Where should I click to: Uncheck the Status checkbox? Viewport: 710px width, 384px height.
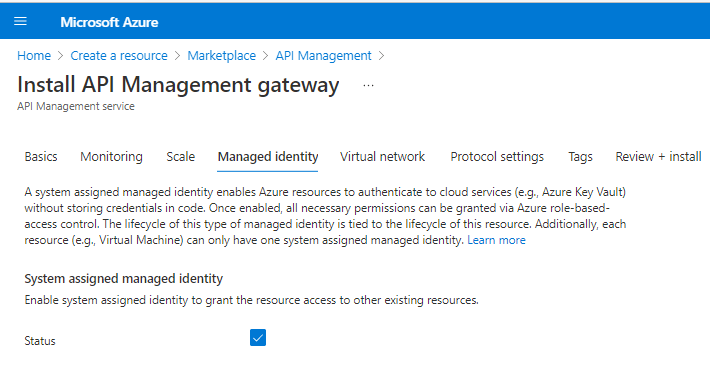pyautogui.click(x=258, y=337)
